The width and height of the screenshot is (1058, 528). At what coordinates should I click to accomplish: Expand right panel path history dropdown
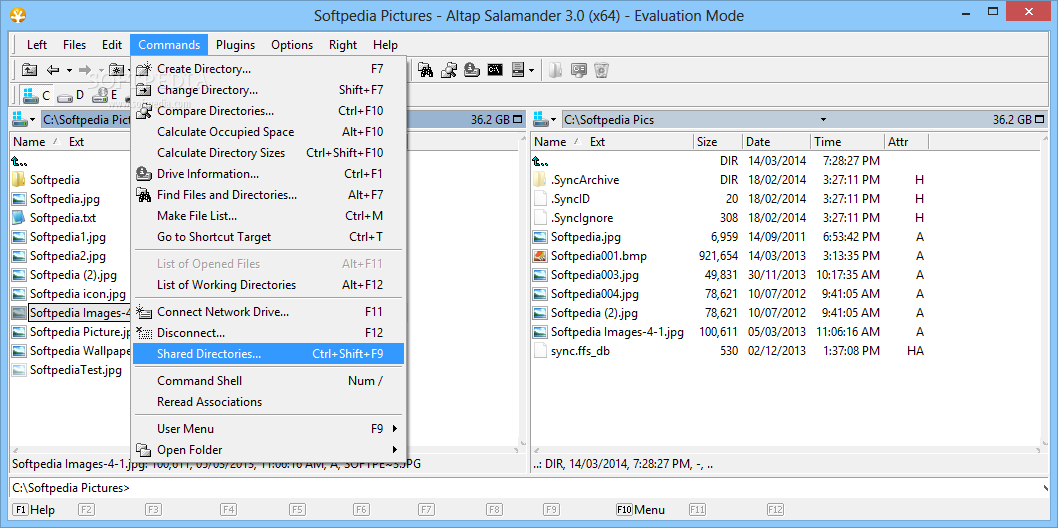click(823, 120)
